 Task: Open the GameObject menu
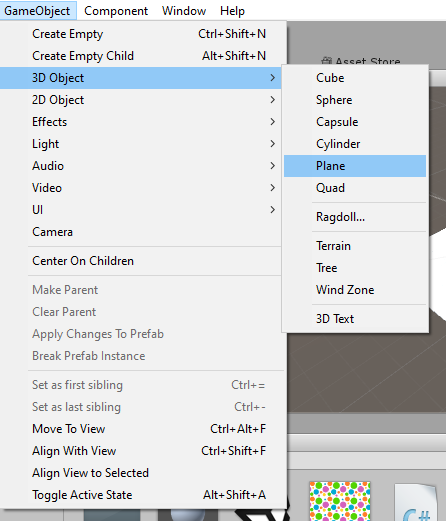click(x=37, y=11)
